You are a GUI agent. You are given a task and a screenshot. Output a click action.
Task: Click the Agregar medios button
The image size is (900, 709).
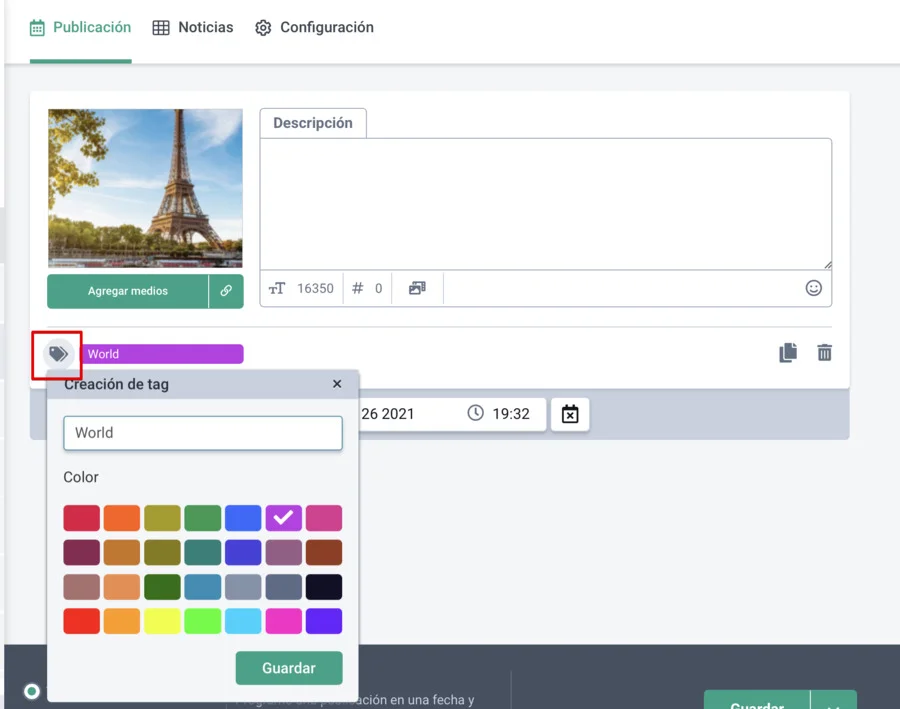tap(128, 291)
